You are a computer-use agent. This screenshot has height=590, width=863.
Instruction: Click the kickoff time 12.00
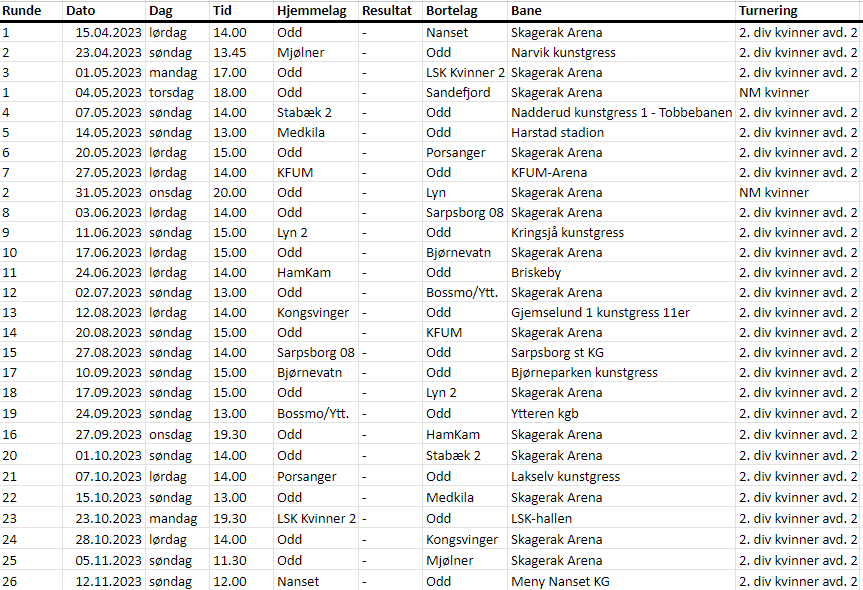230,582
